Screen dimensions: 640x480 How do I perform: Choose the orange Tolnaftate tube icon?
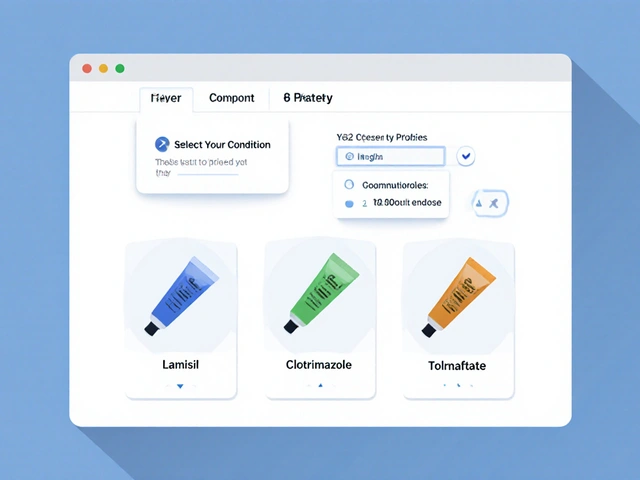coord(458,295)
